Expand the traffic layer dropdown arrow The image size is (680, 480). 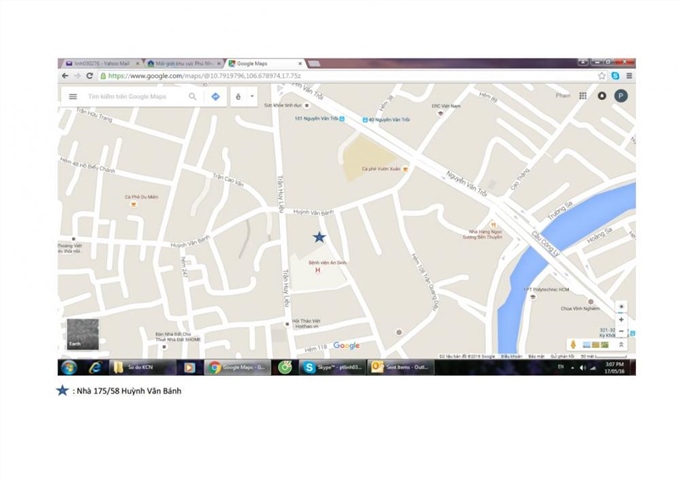[252, 97]
